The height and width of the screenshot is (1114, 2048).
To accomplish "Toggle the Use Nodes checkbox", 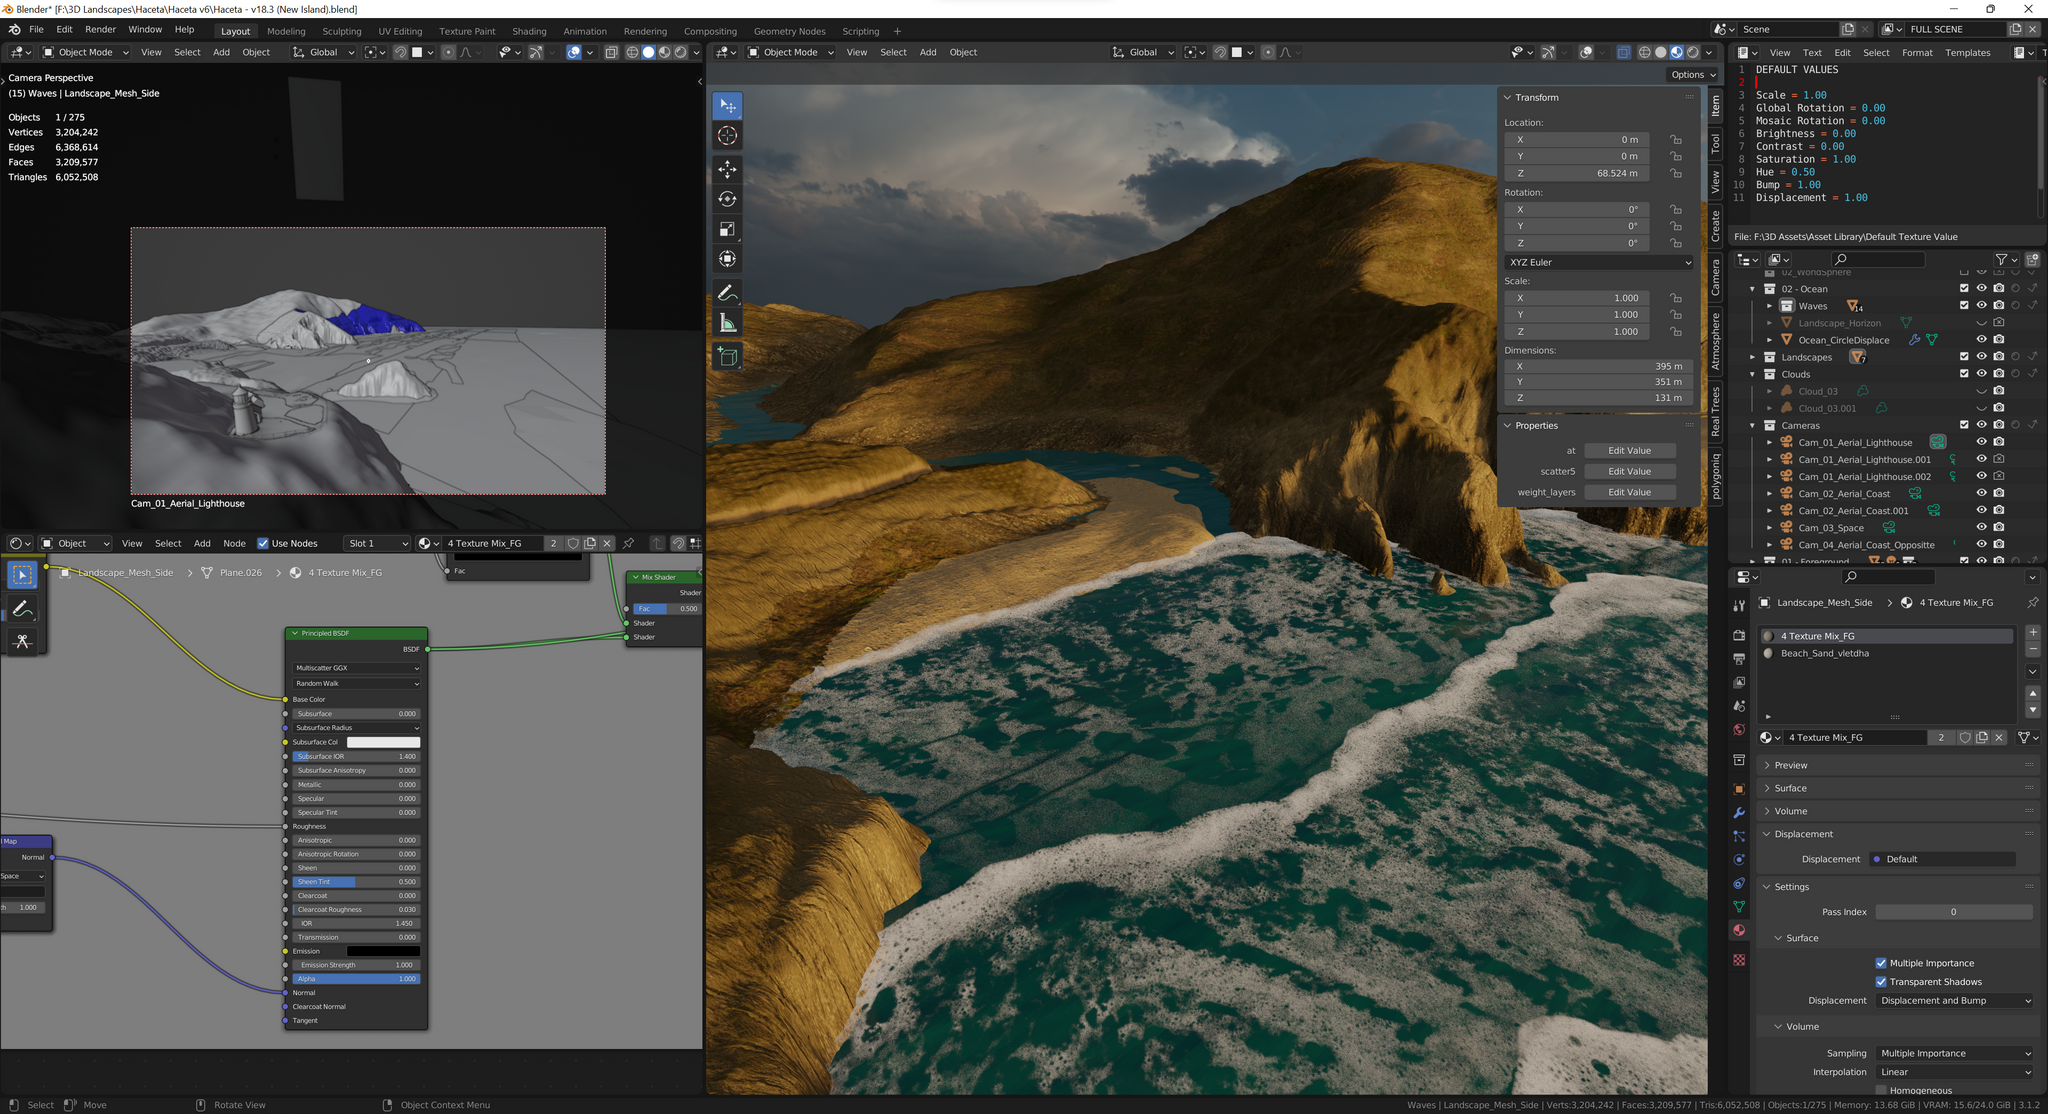I will (x=263, y=543).
